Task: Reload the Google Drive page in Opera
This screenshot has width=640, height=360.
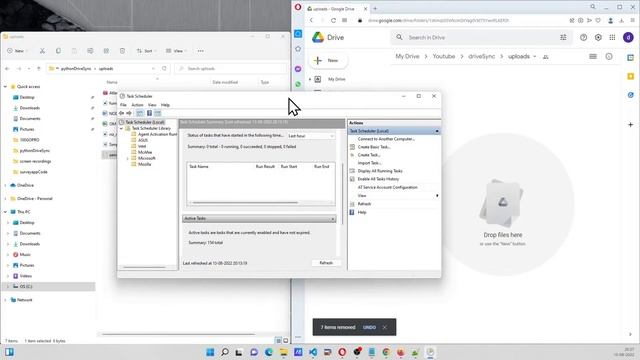Action: click(x=333, y=20)
